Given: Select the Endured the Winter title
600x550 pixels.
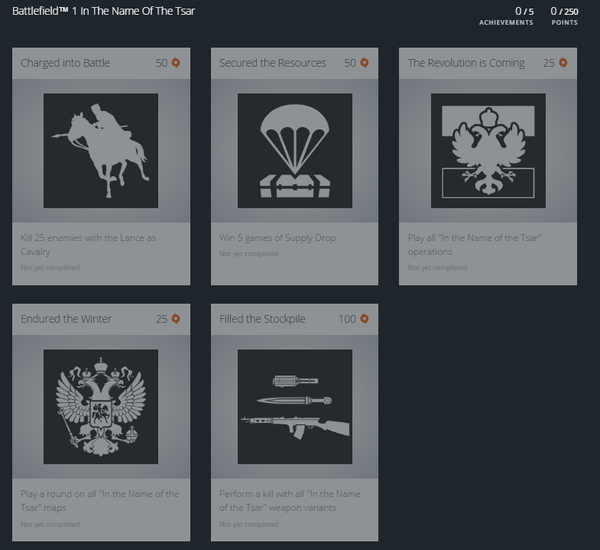Looking at the screenshot, I should [66, 319].
